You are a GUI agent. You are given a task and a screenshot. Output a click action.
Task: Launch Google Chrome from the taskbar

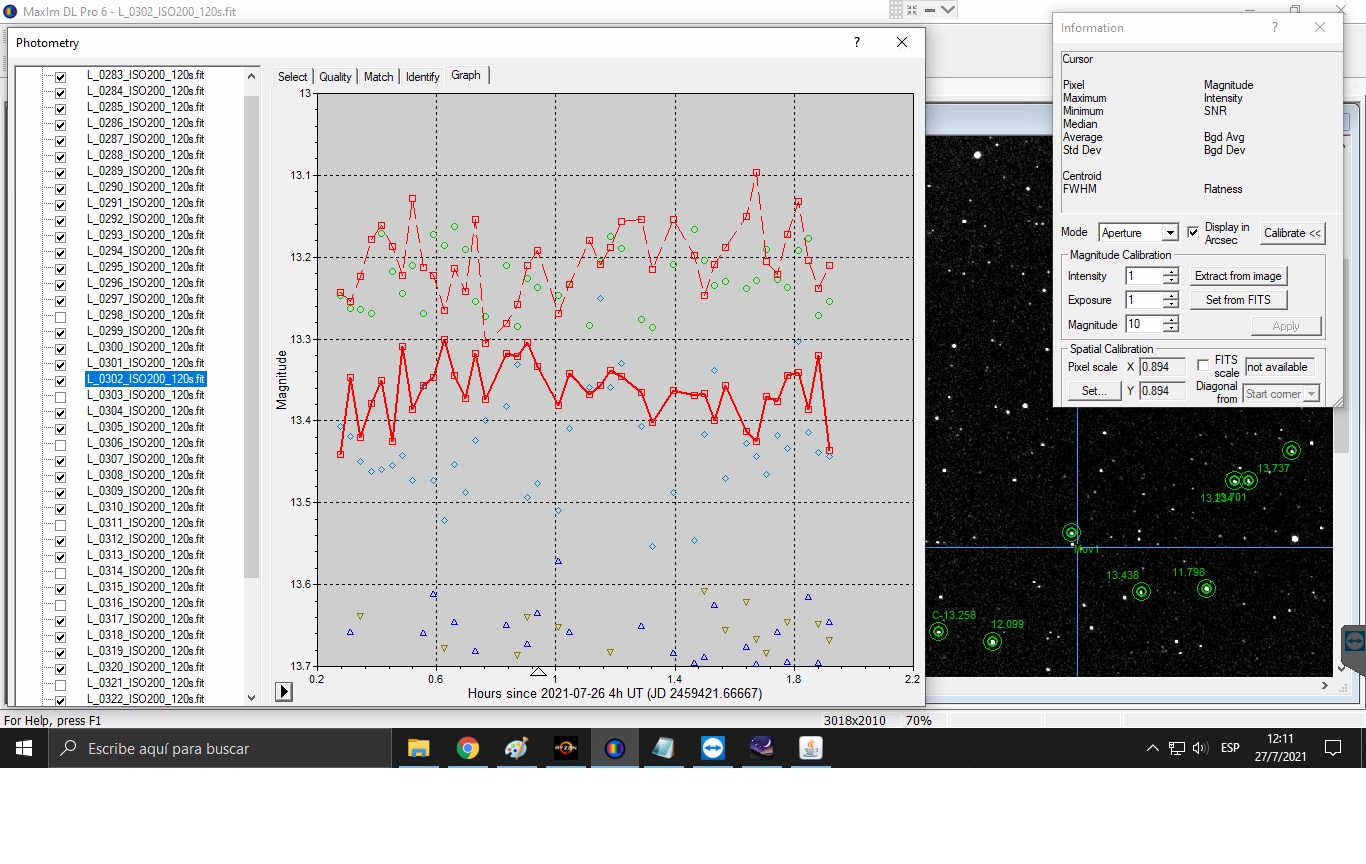(x=467, y=748)
